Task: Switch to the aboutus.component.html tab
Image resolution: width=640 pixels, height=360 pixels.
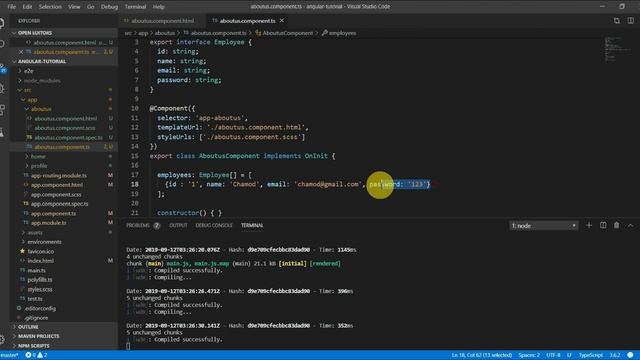Action: (162, 21)
